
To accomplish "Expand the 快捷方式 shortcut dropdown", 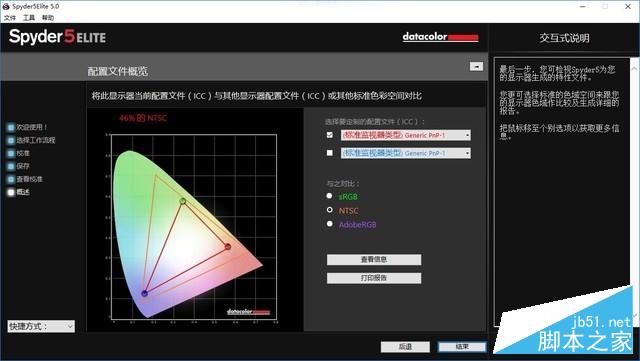I will pos(41,326).
